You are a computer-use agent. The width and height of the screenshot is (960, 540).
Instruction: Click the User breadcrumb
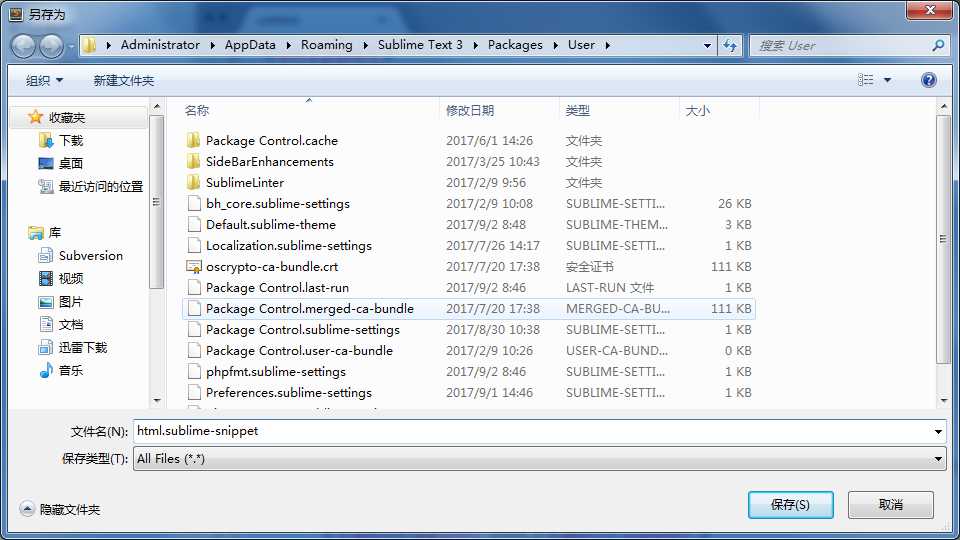pos(581,45)
